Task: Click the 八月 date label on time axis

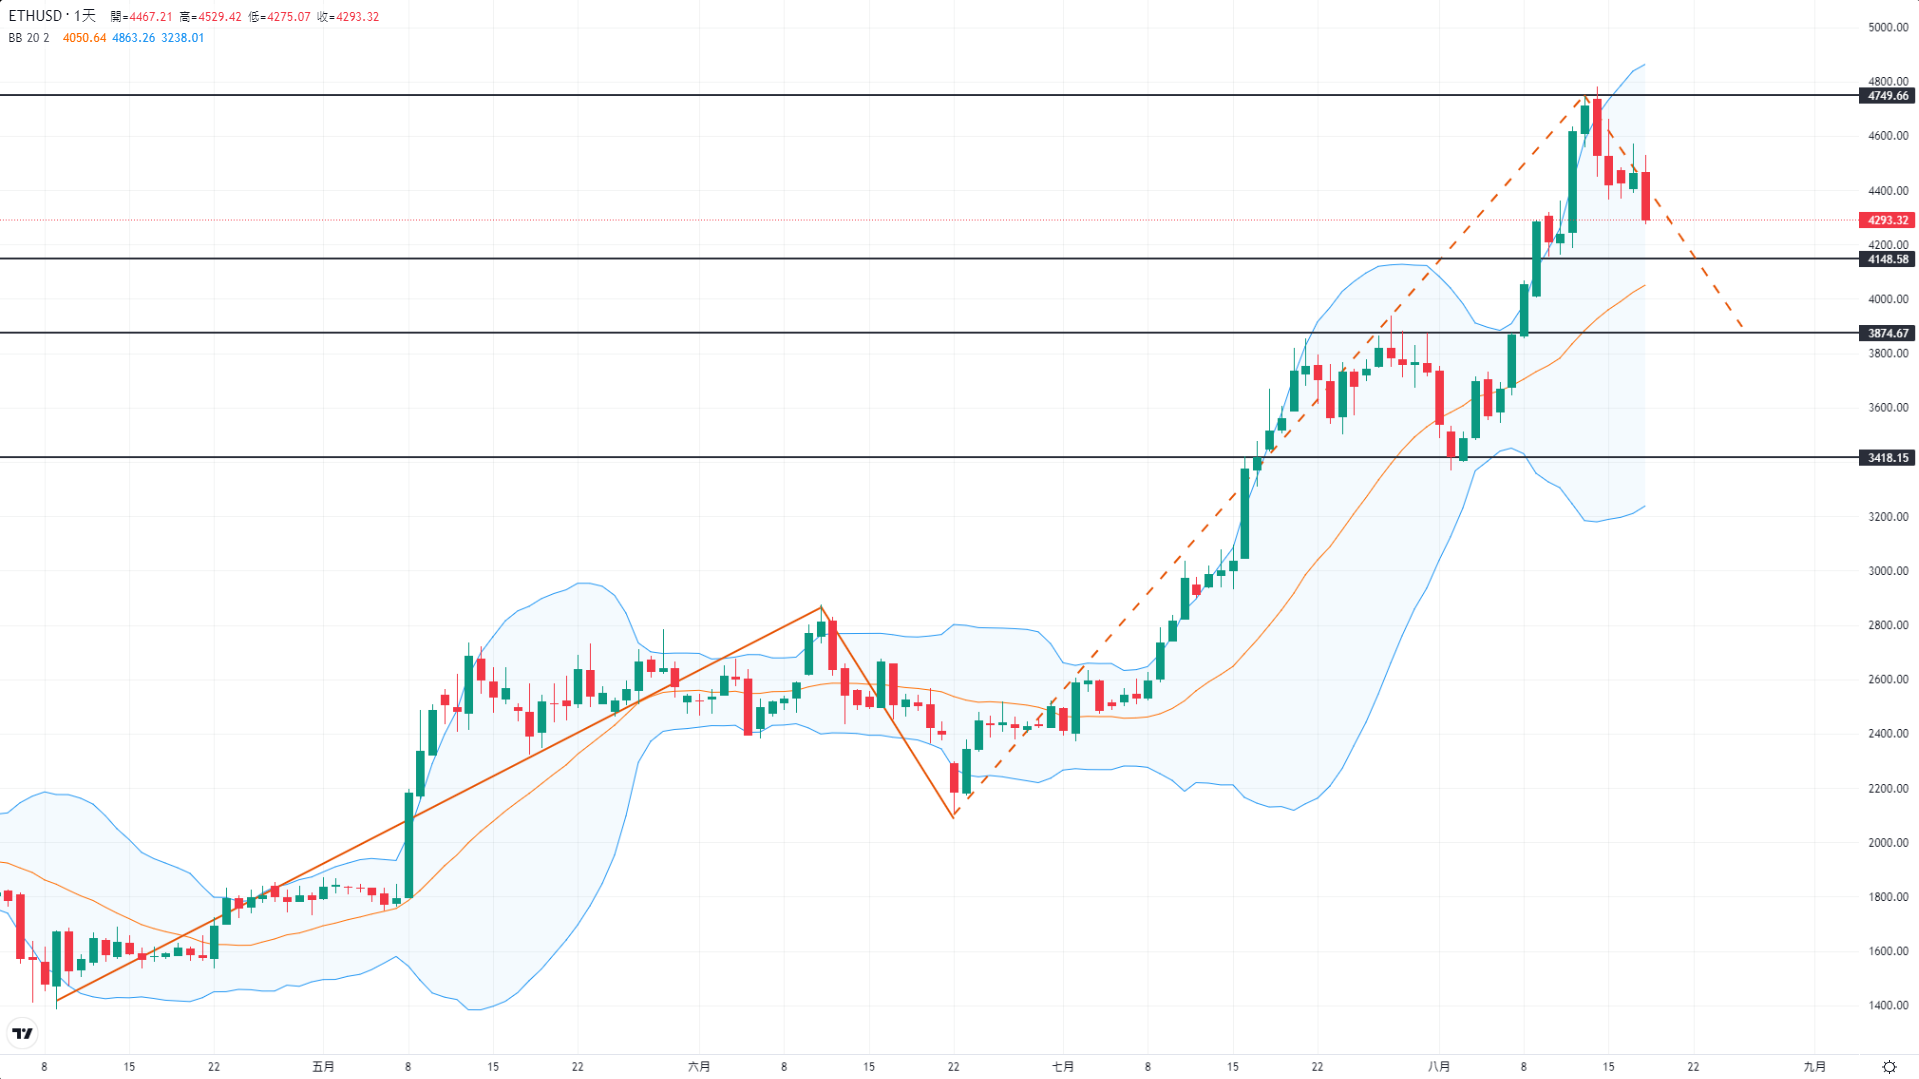Action: pyautogui.click(x=1439, y=1067)
